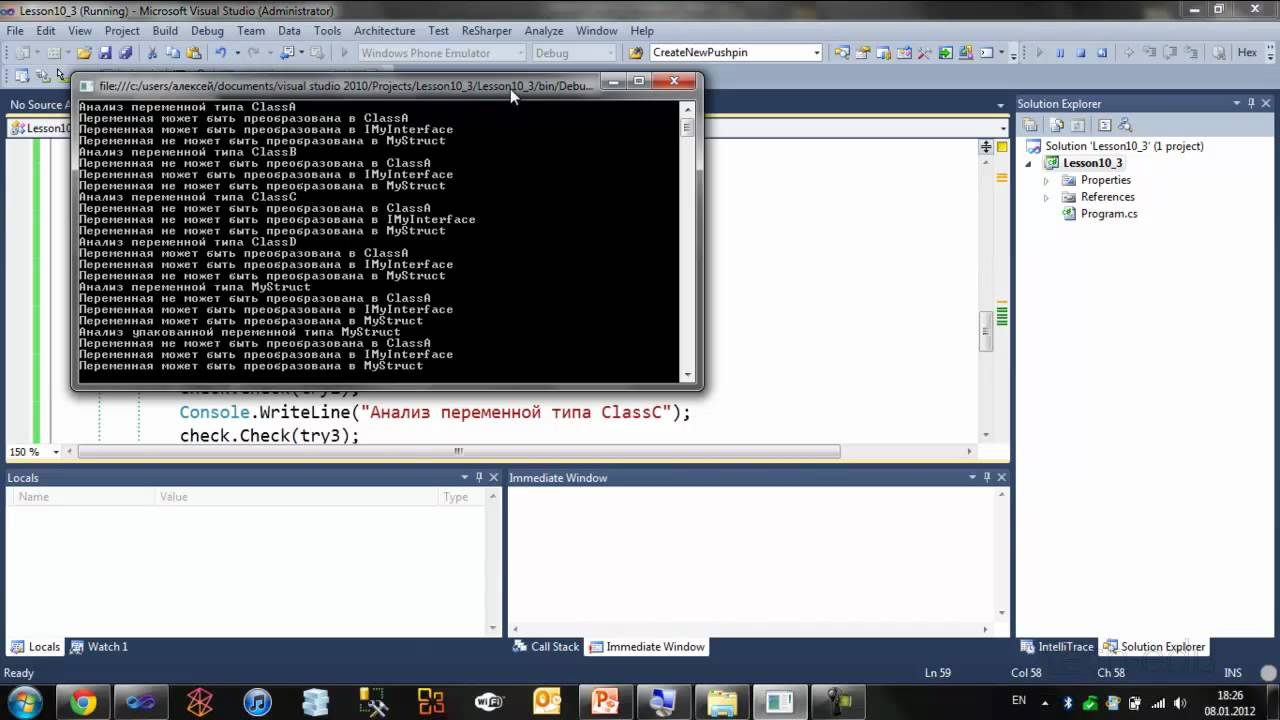Click the EN language indicator
This screenshot has width=1280, height=720.
[x=1019, y=700]
